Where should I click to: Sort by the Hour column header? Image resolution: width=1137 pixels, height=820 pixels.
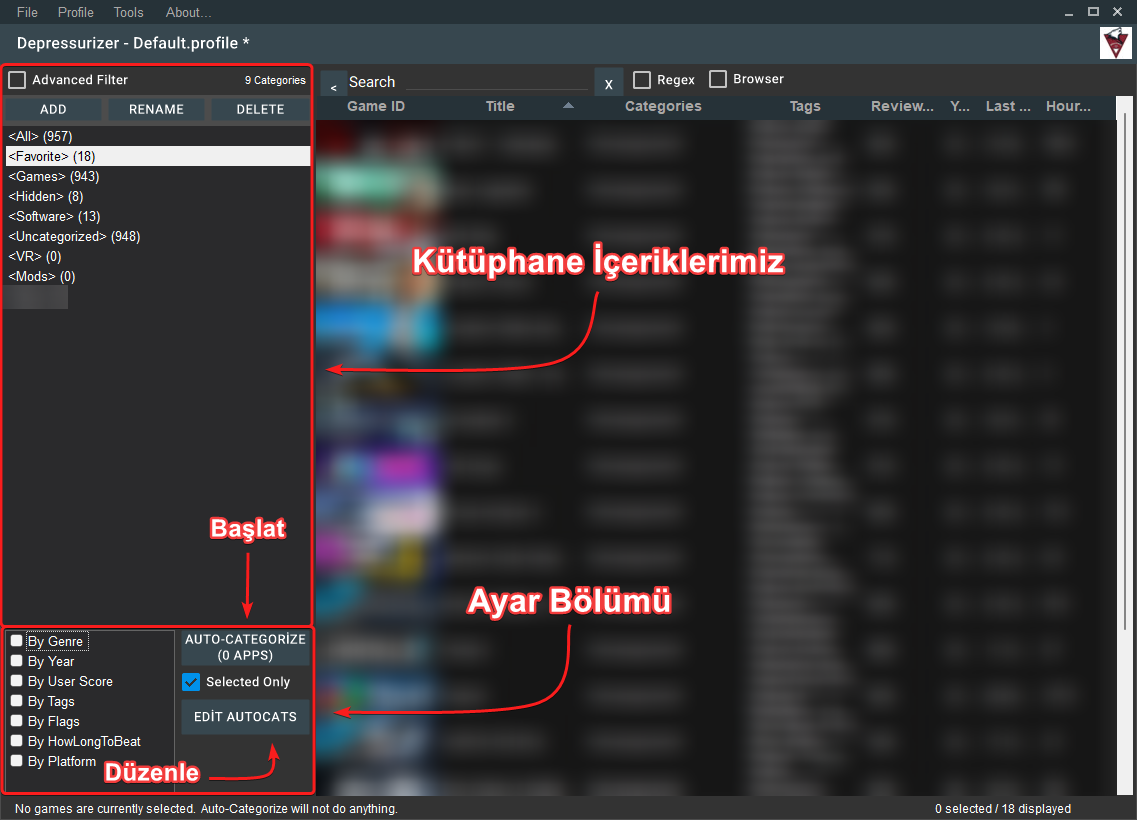[x=1068, y=106]
